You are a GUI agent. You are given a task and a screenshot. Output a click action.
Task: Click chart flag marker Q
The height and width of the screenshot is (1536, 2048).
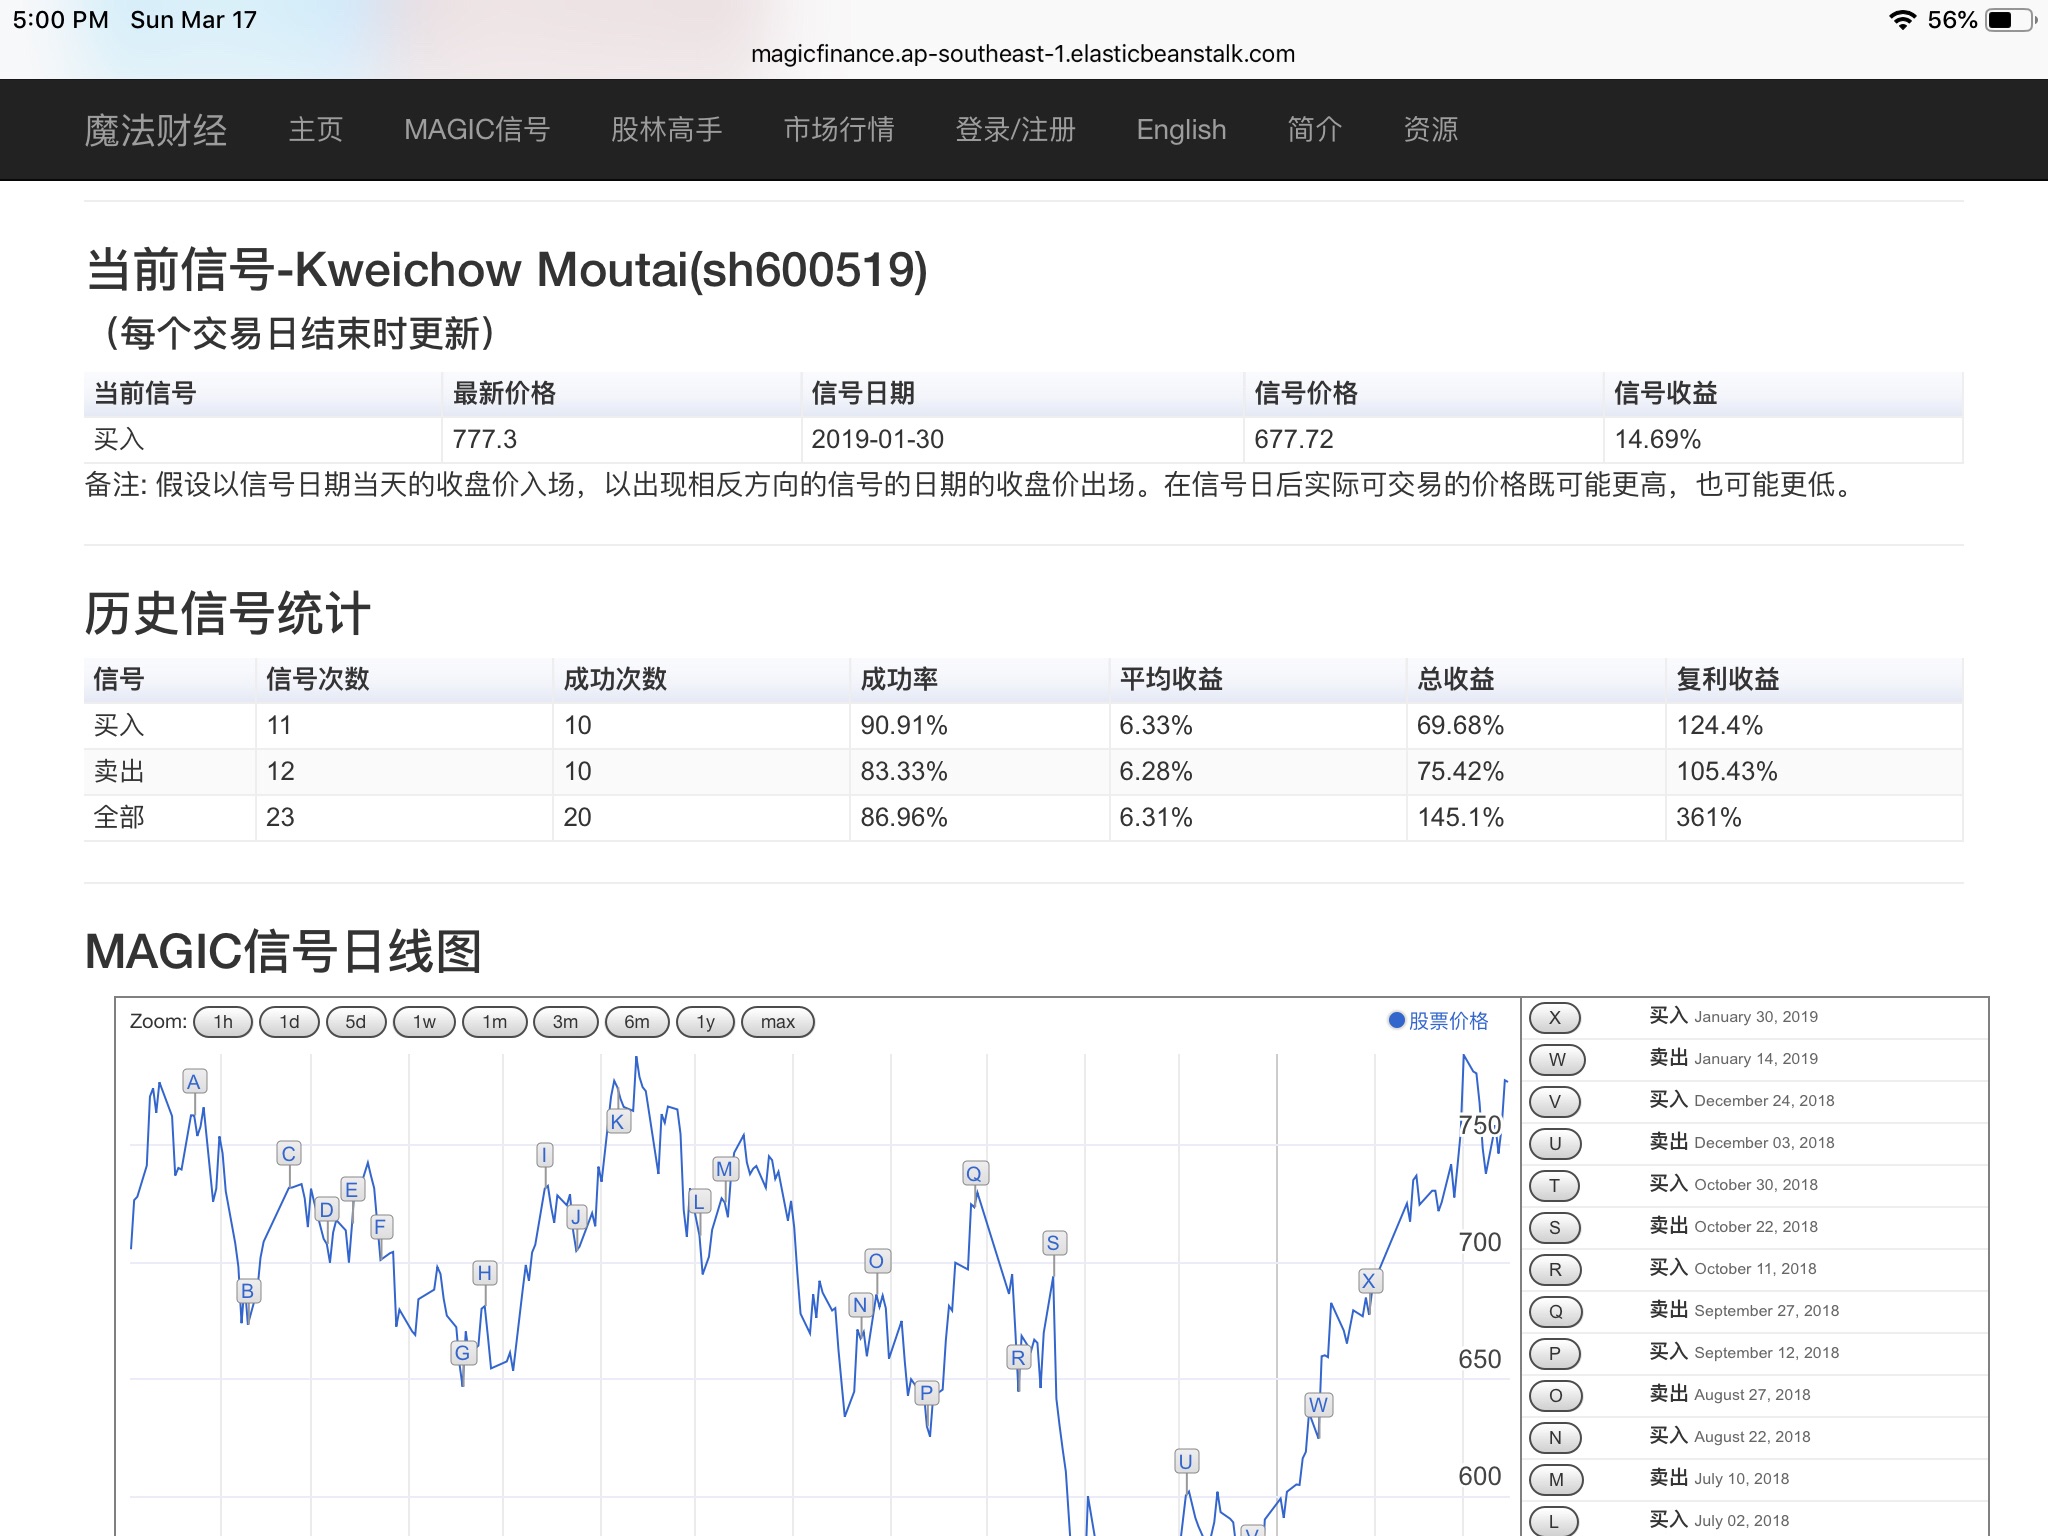pyautogui.click(x=974, y=1173)
